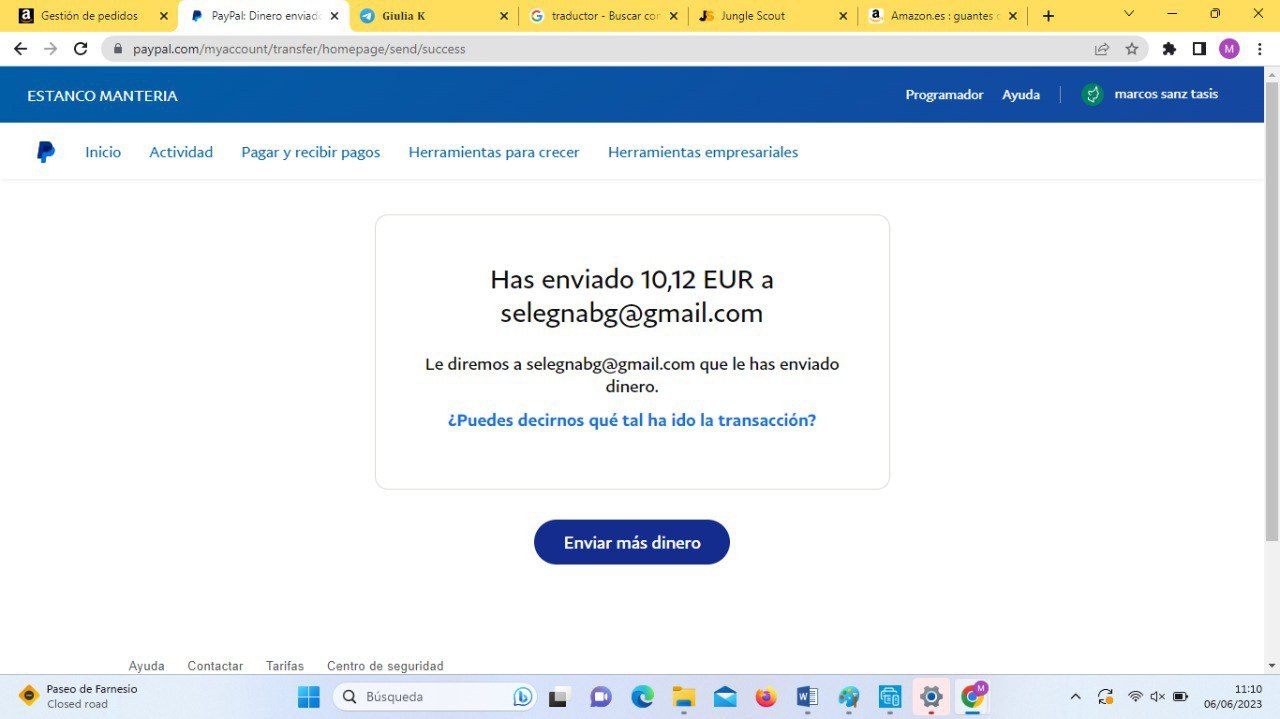Open the Inicio menu item
The image size is (1280, 719).
[103, 152]
